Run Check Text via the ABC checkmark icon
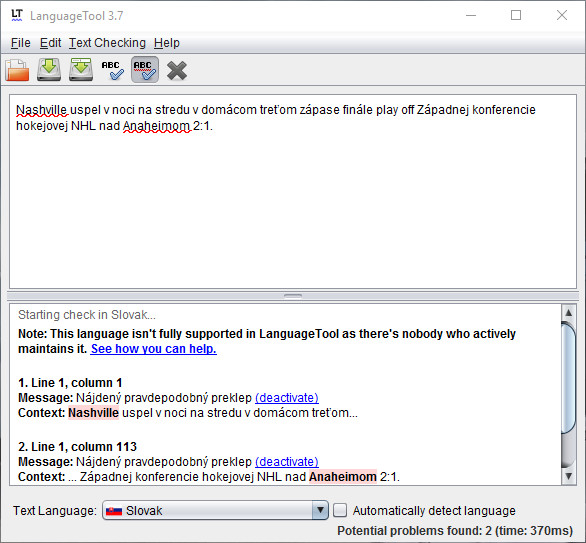This screenshot has width=586, height=543. click(x=113, y=70)
